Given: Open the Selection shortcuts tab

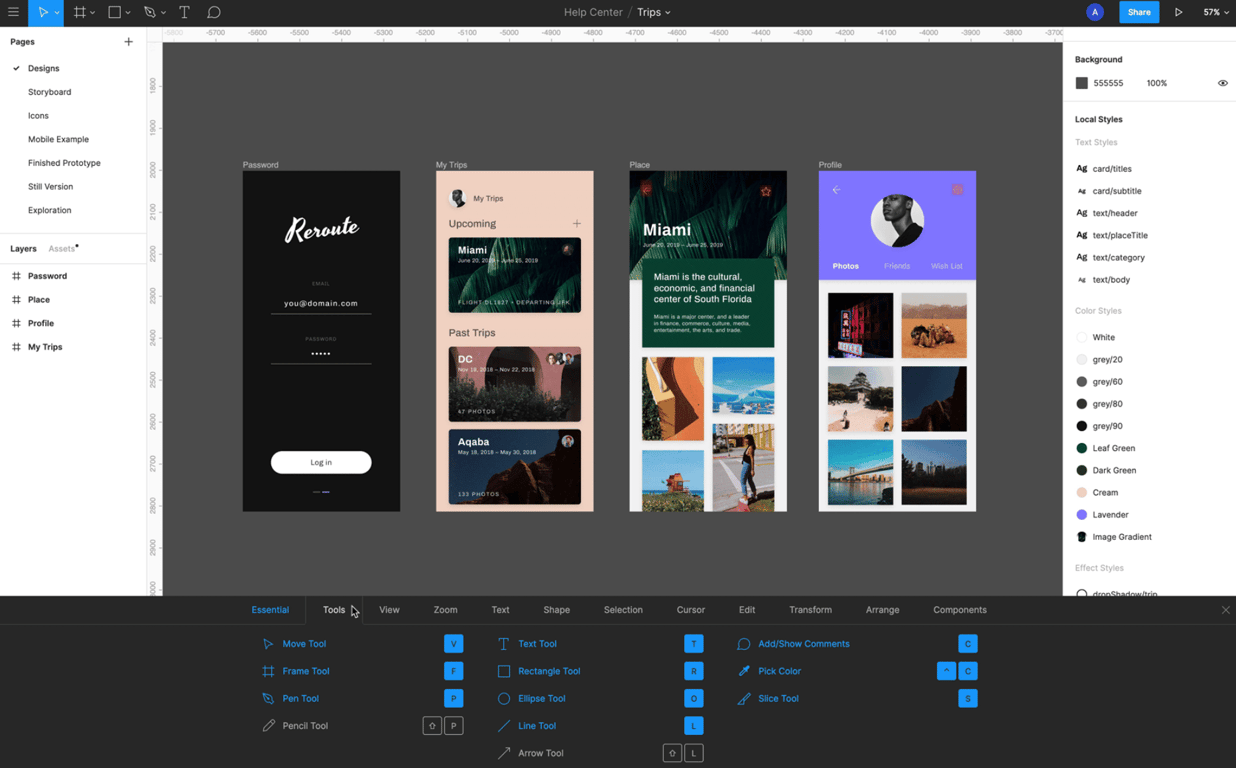Looking at the screenshot, I should (623, 610).
